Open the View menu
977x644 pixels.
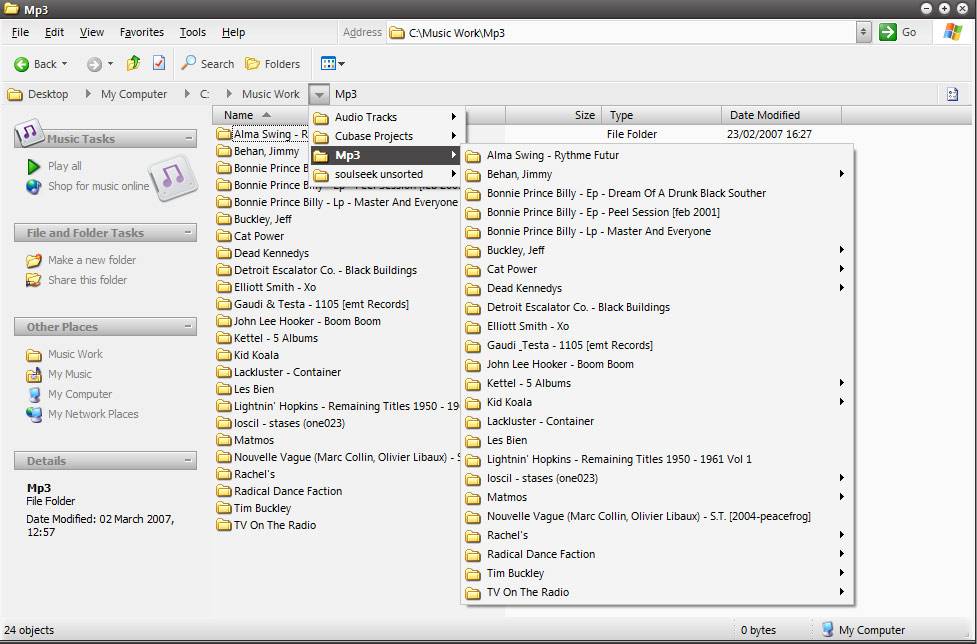click(x=92, y=32)
